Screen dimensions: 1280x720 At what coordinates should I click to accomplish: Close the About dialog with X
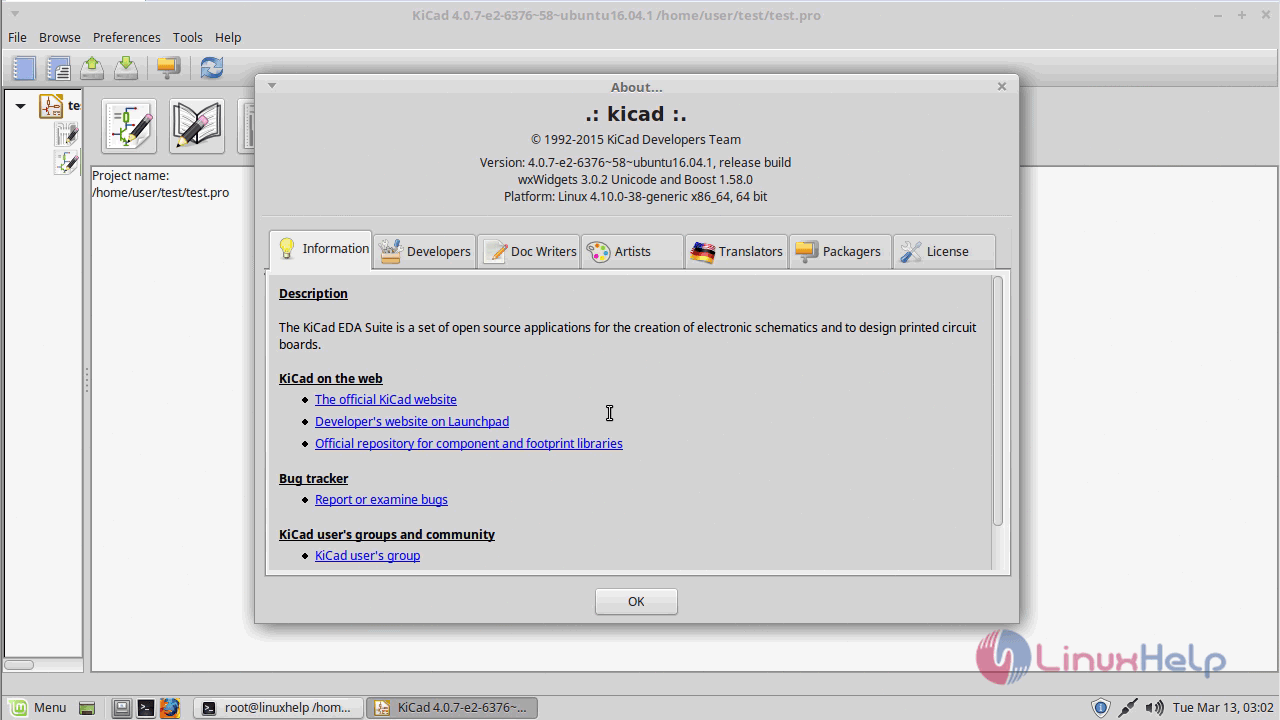pyautogui.click(x=1001, y=86)
